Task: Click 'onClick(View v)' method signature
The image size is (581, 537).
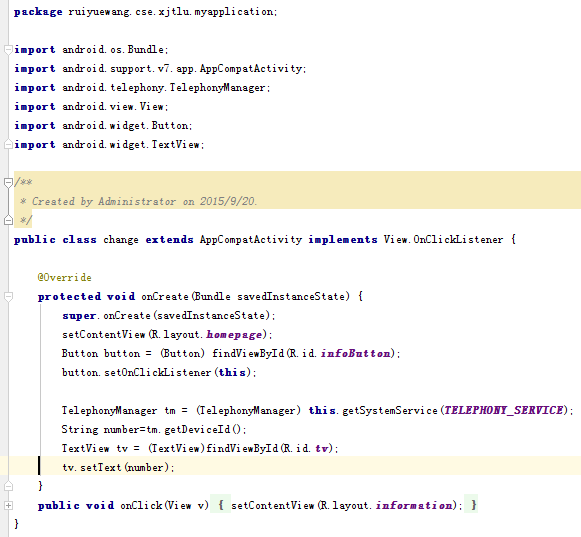Action: pos(165,505)
